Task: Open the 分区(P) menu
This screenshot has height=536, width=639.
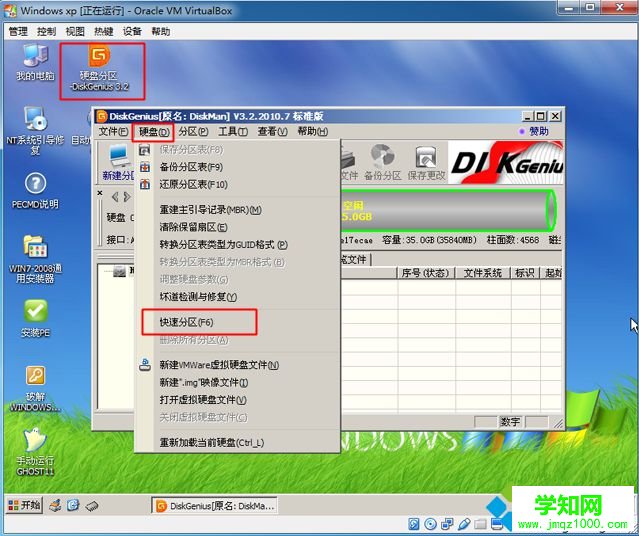Action: click(193, 131)
